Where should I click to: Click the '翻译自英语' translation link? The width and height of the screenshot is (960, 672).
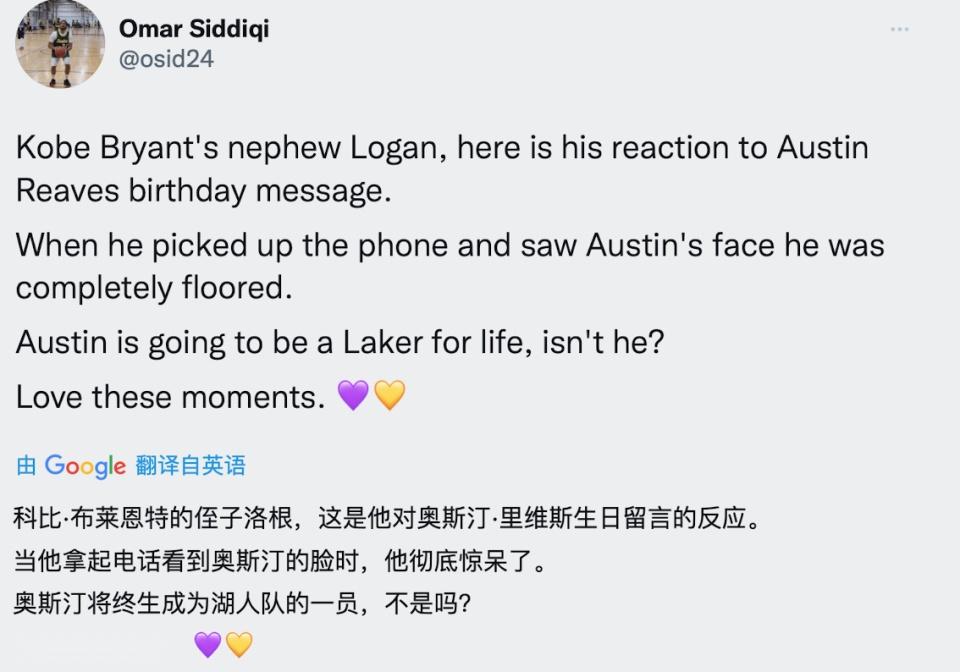coord(190,466)
